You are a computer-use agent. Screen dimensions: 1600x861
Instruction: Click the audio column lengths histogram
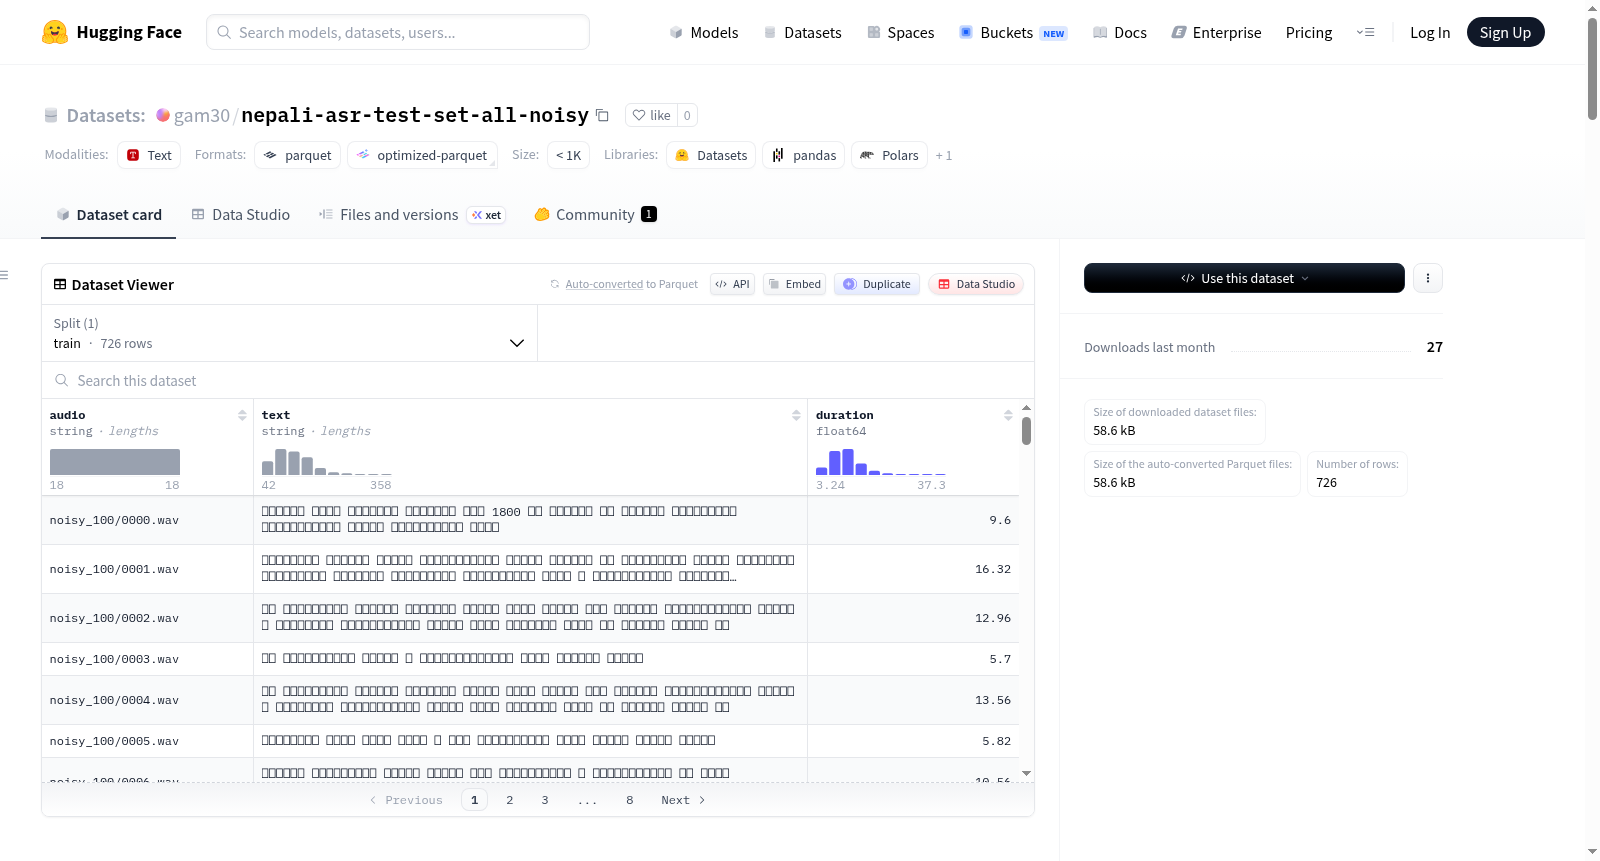tap(115, 462)
